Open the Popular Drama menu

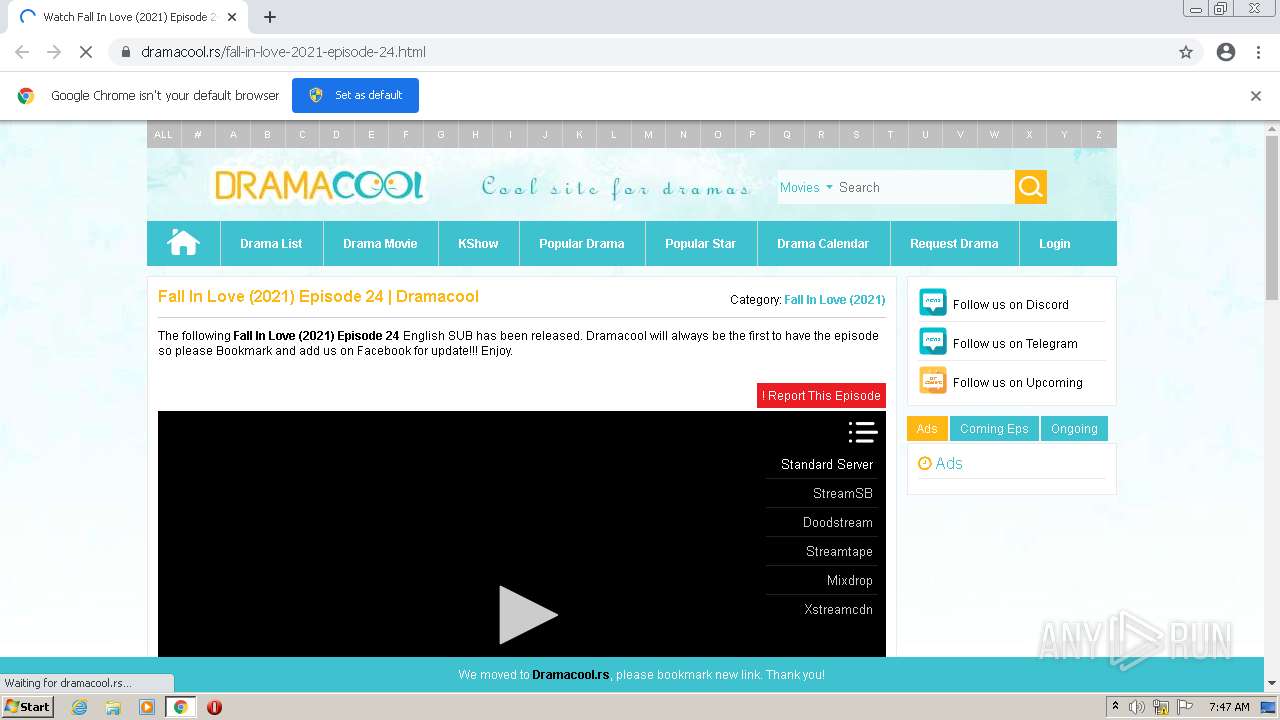581,243
